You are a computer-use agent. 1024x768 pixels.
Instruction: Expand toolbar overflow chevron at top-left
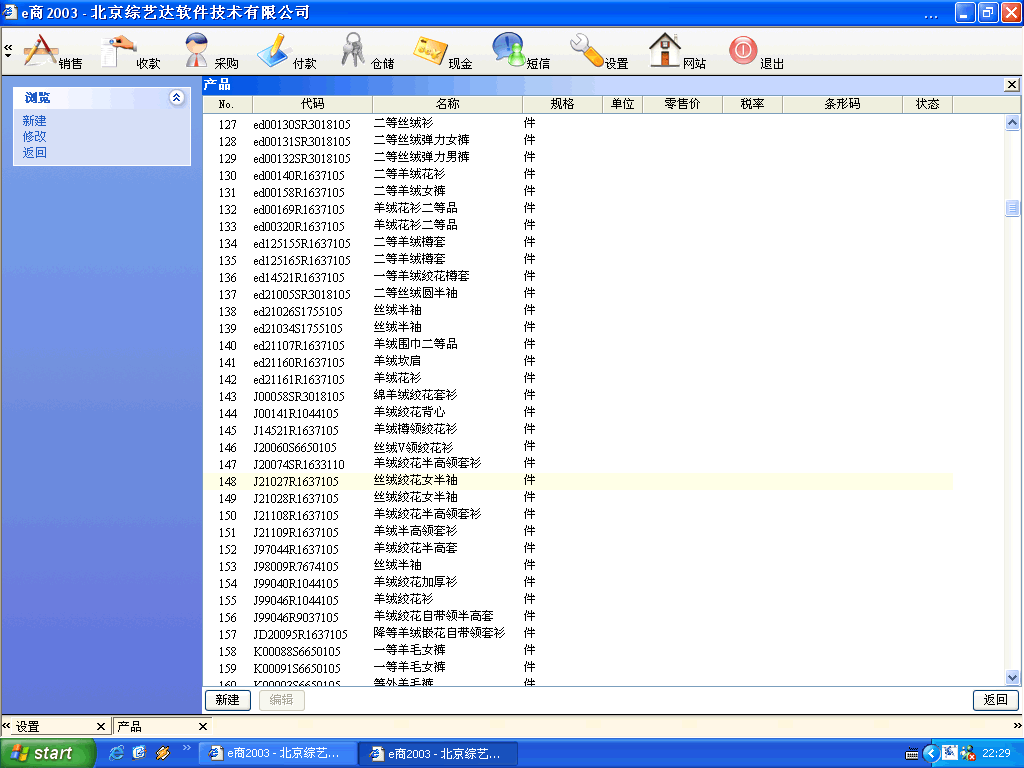click(8, 49)
